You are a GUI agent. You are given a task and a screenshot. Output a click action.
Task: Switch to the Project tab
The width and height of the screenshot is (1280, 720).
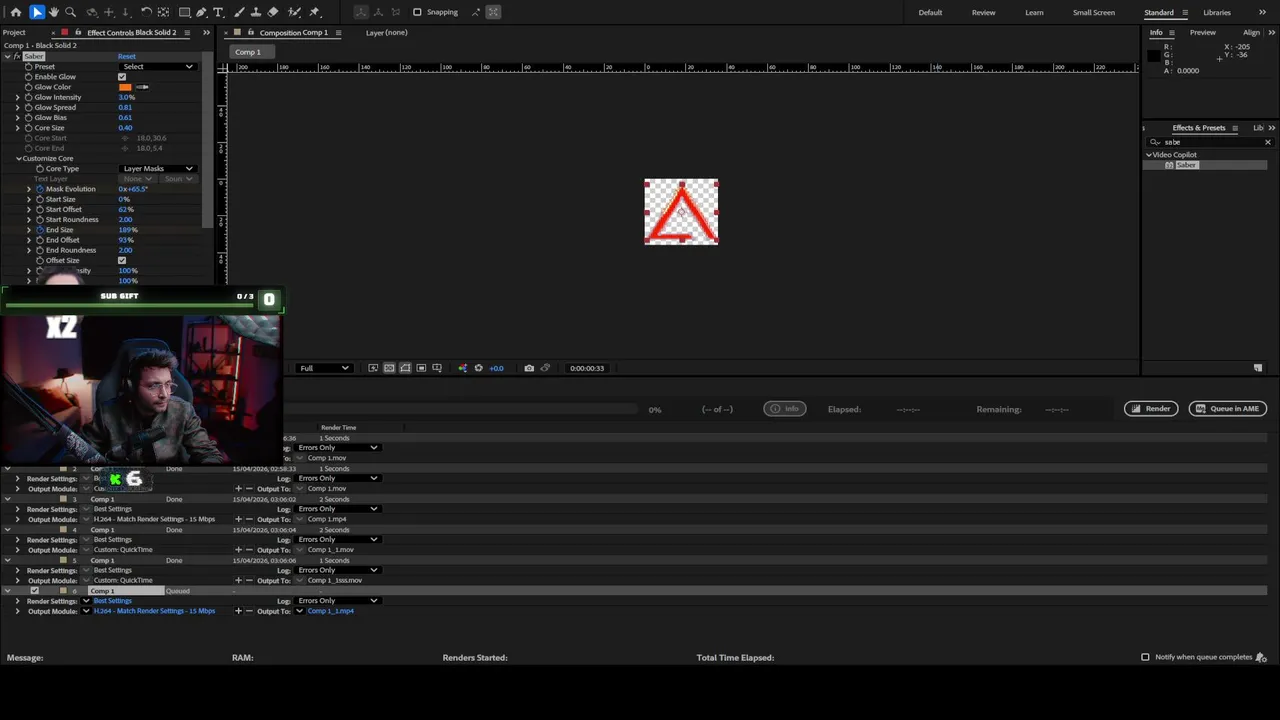click(x=14, y=32)
